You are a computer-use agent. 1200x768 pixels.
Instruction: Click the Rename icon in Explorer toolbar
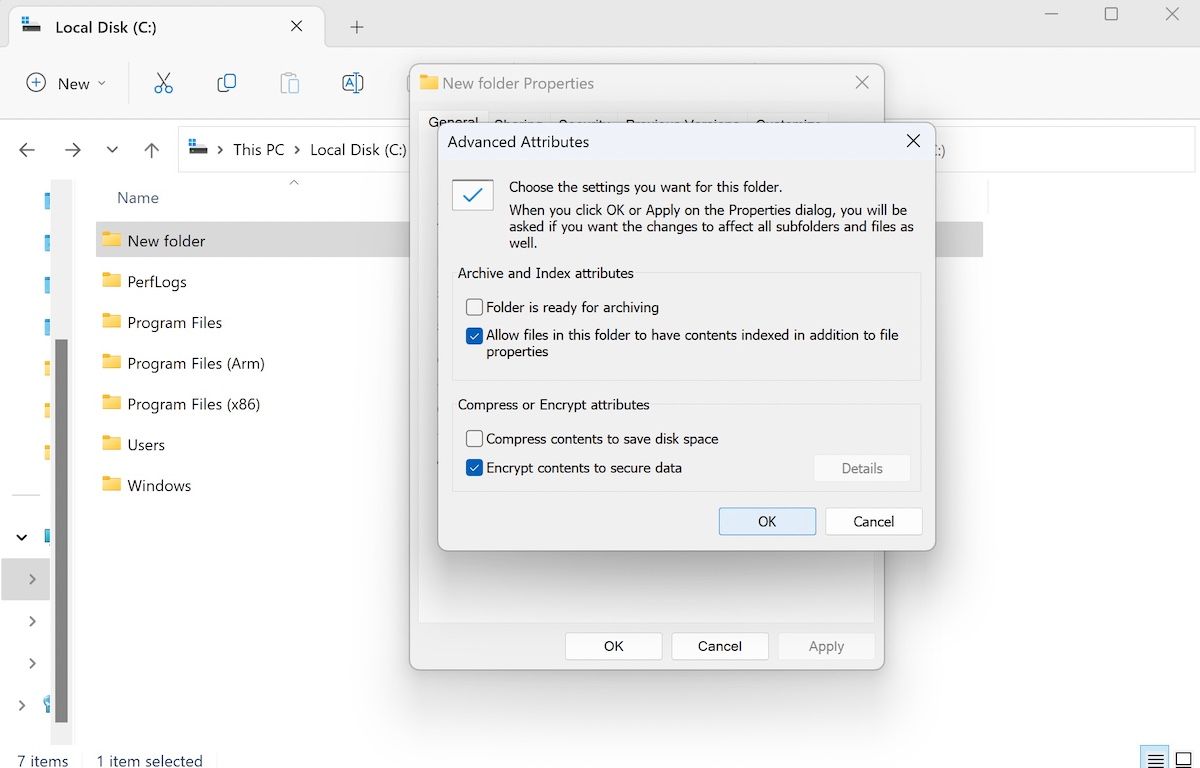[x=352, y=83]
